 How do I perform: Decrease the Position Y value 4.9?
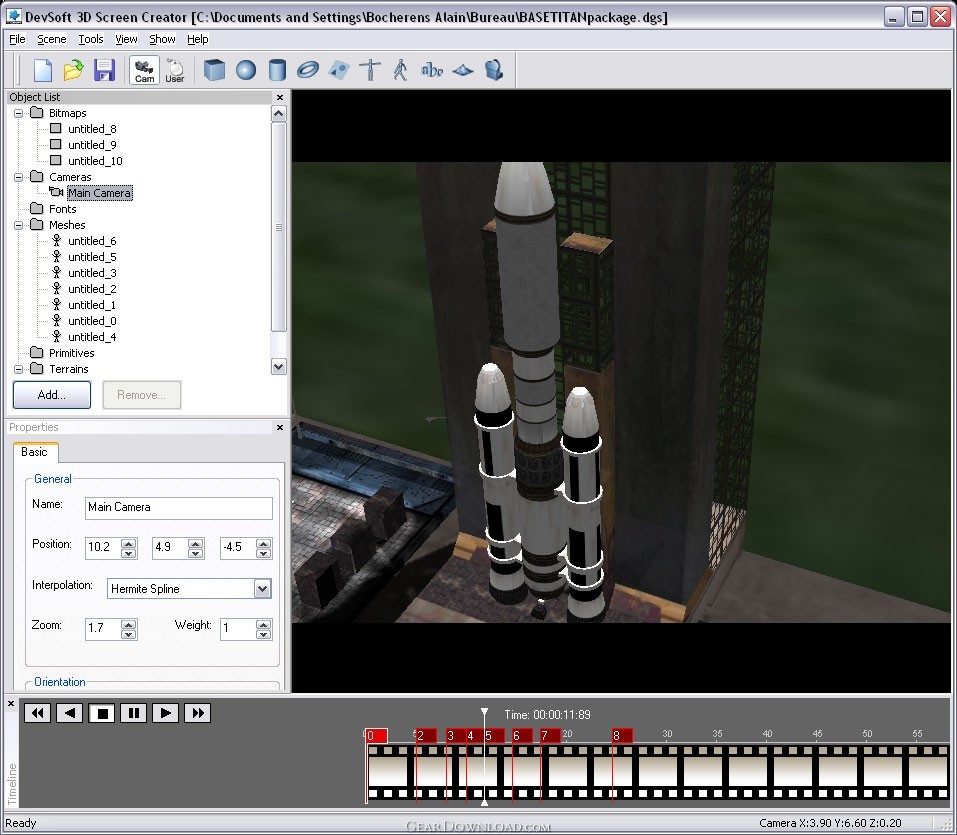[195, 553]
